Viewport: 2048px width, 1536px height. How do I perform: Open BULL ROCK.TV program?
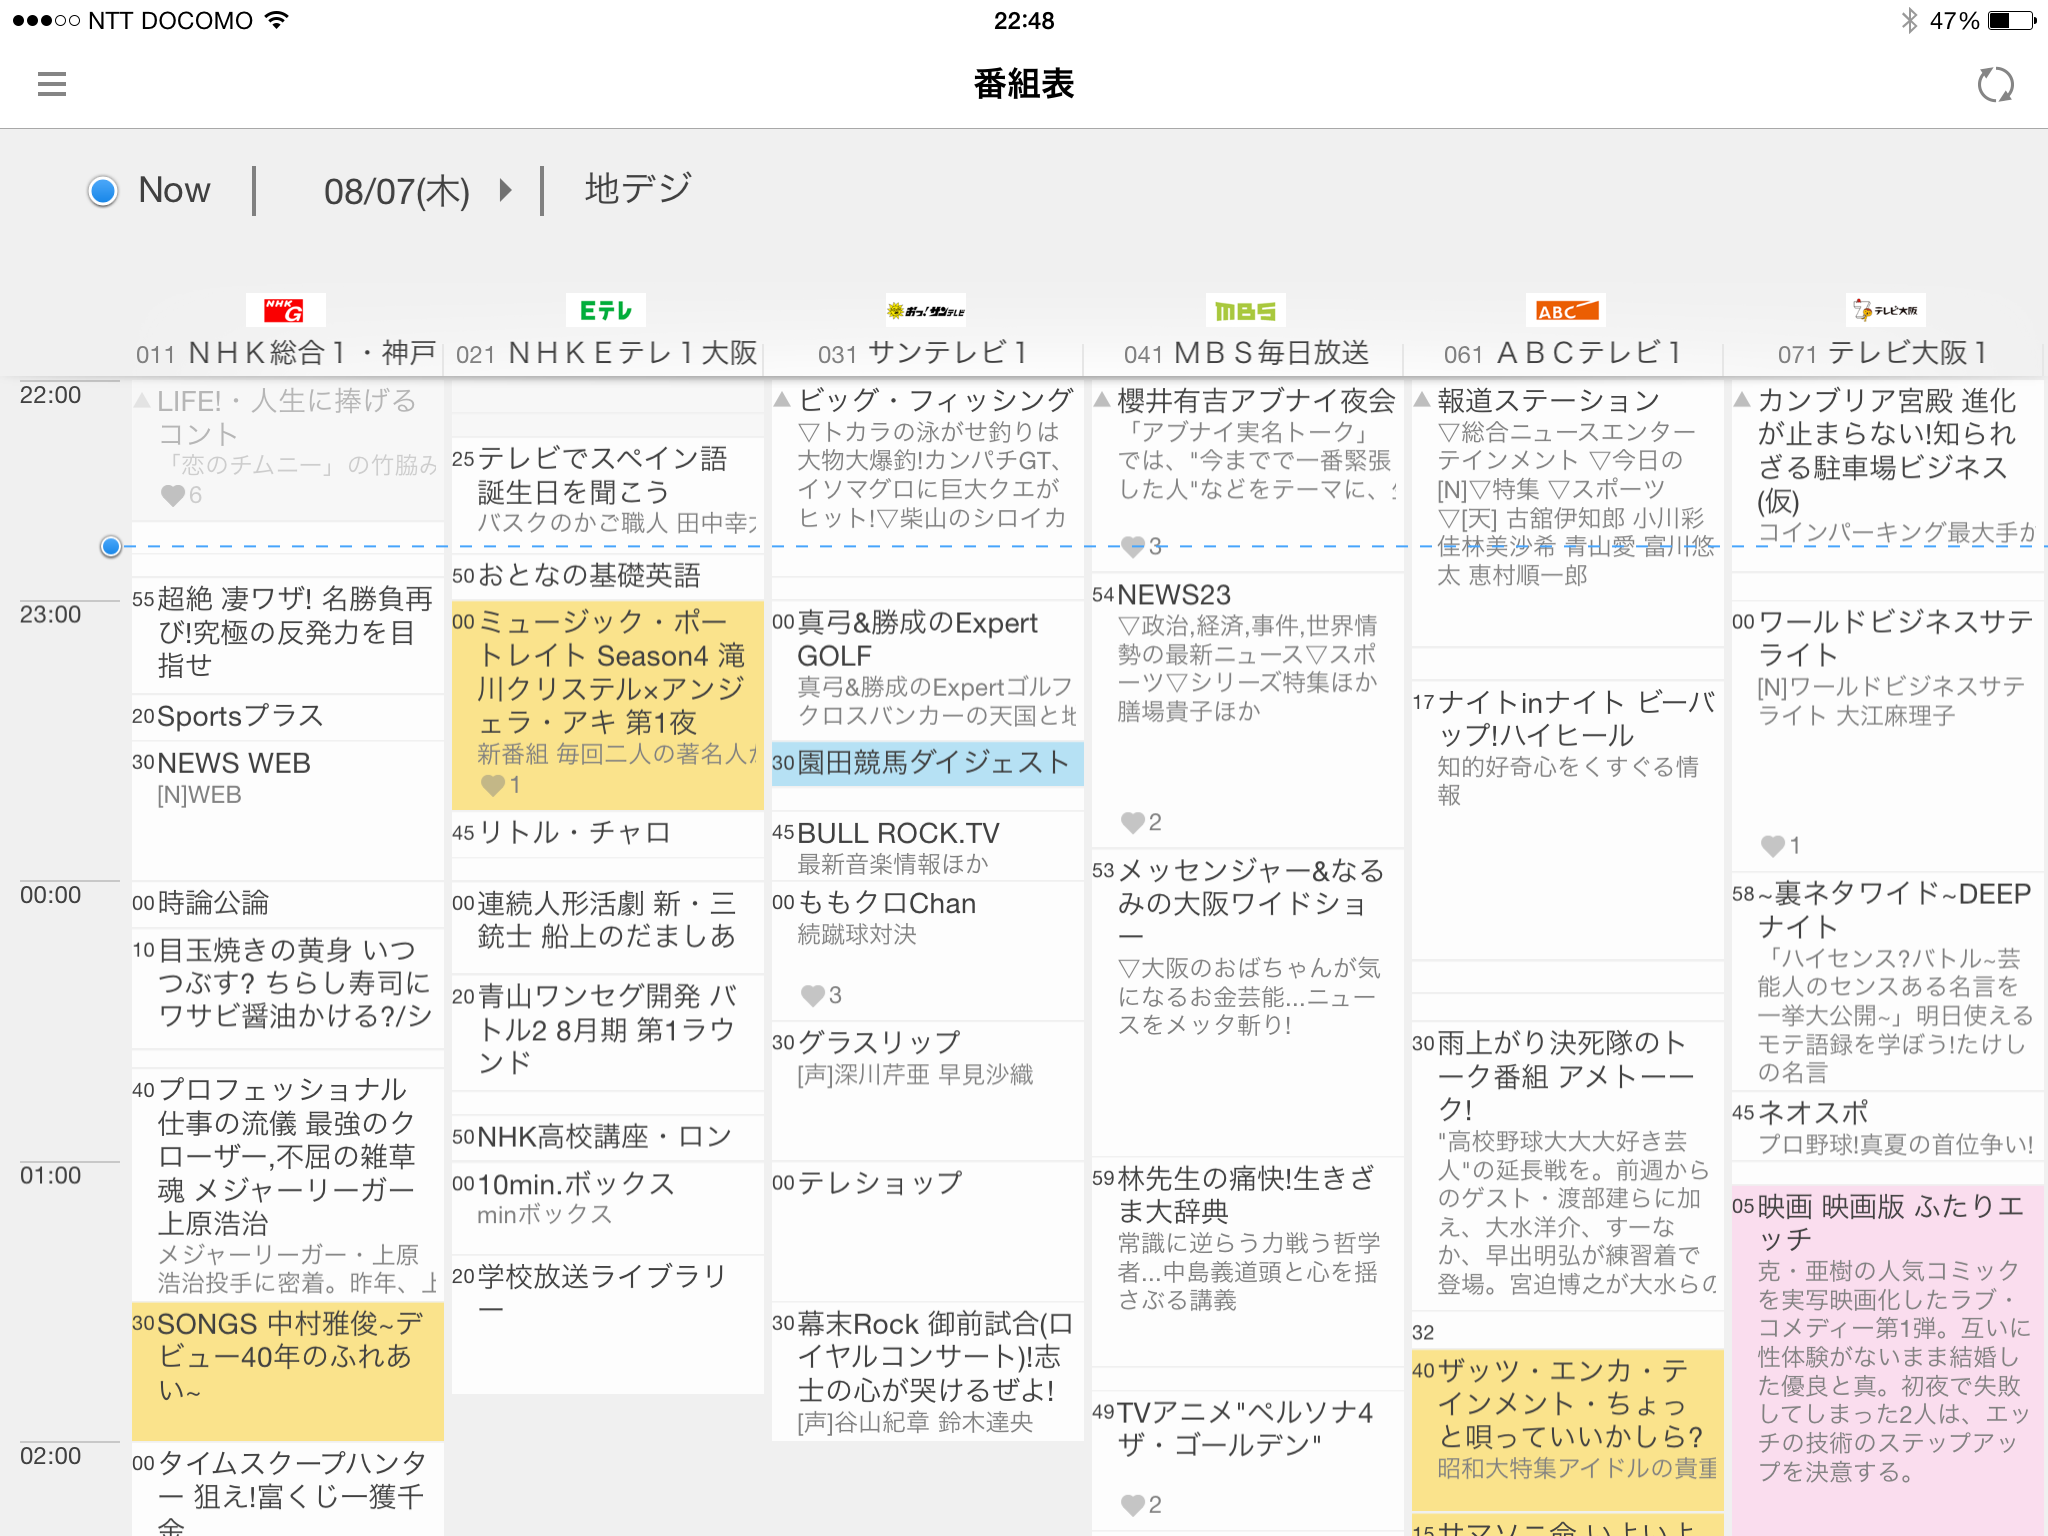click(928, 846)
